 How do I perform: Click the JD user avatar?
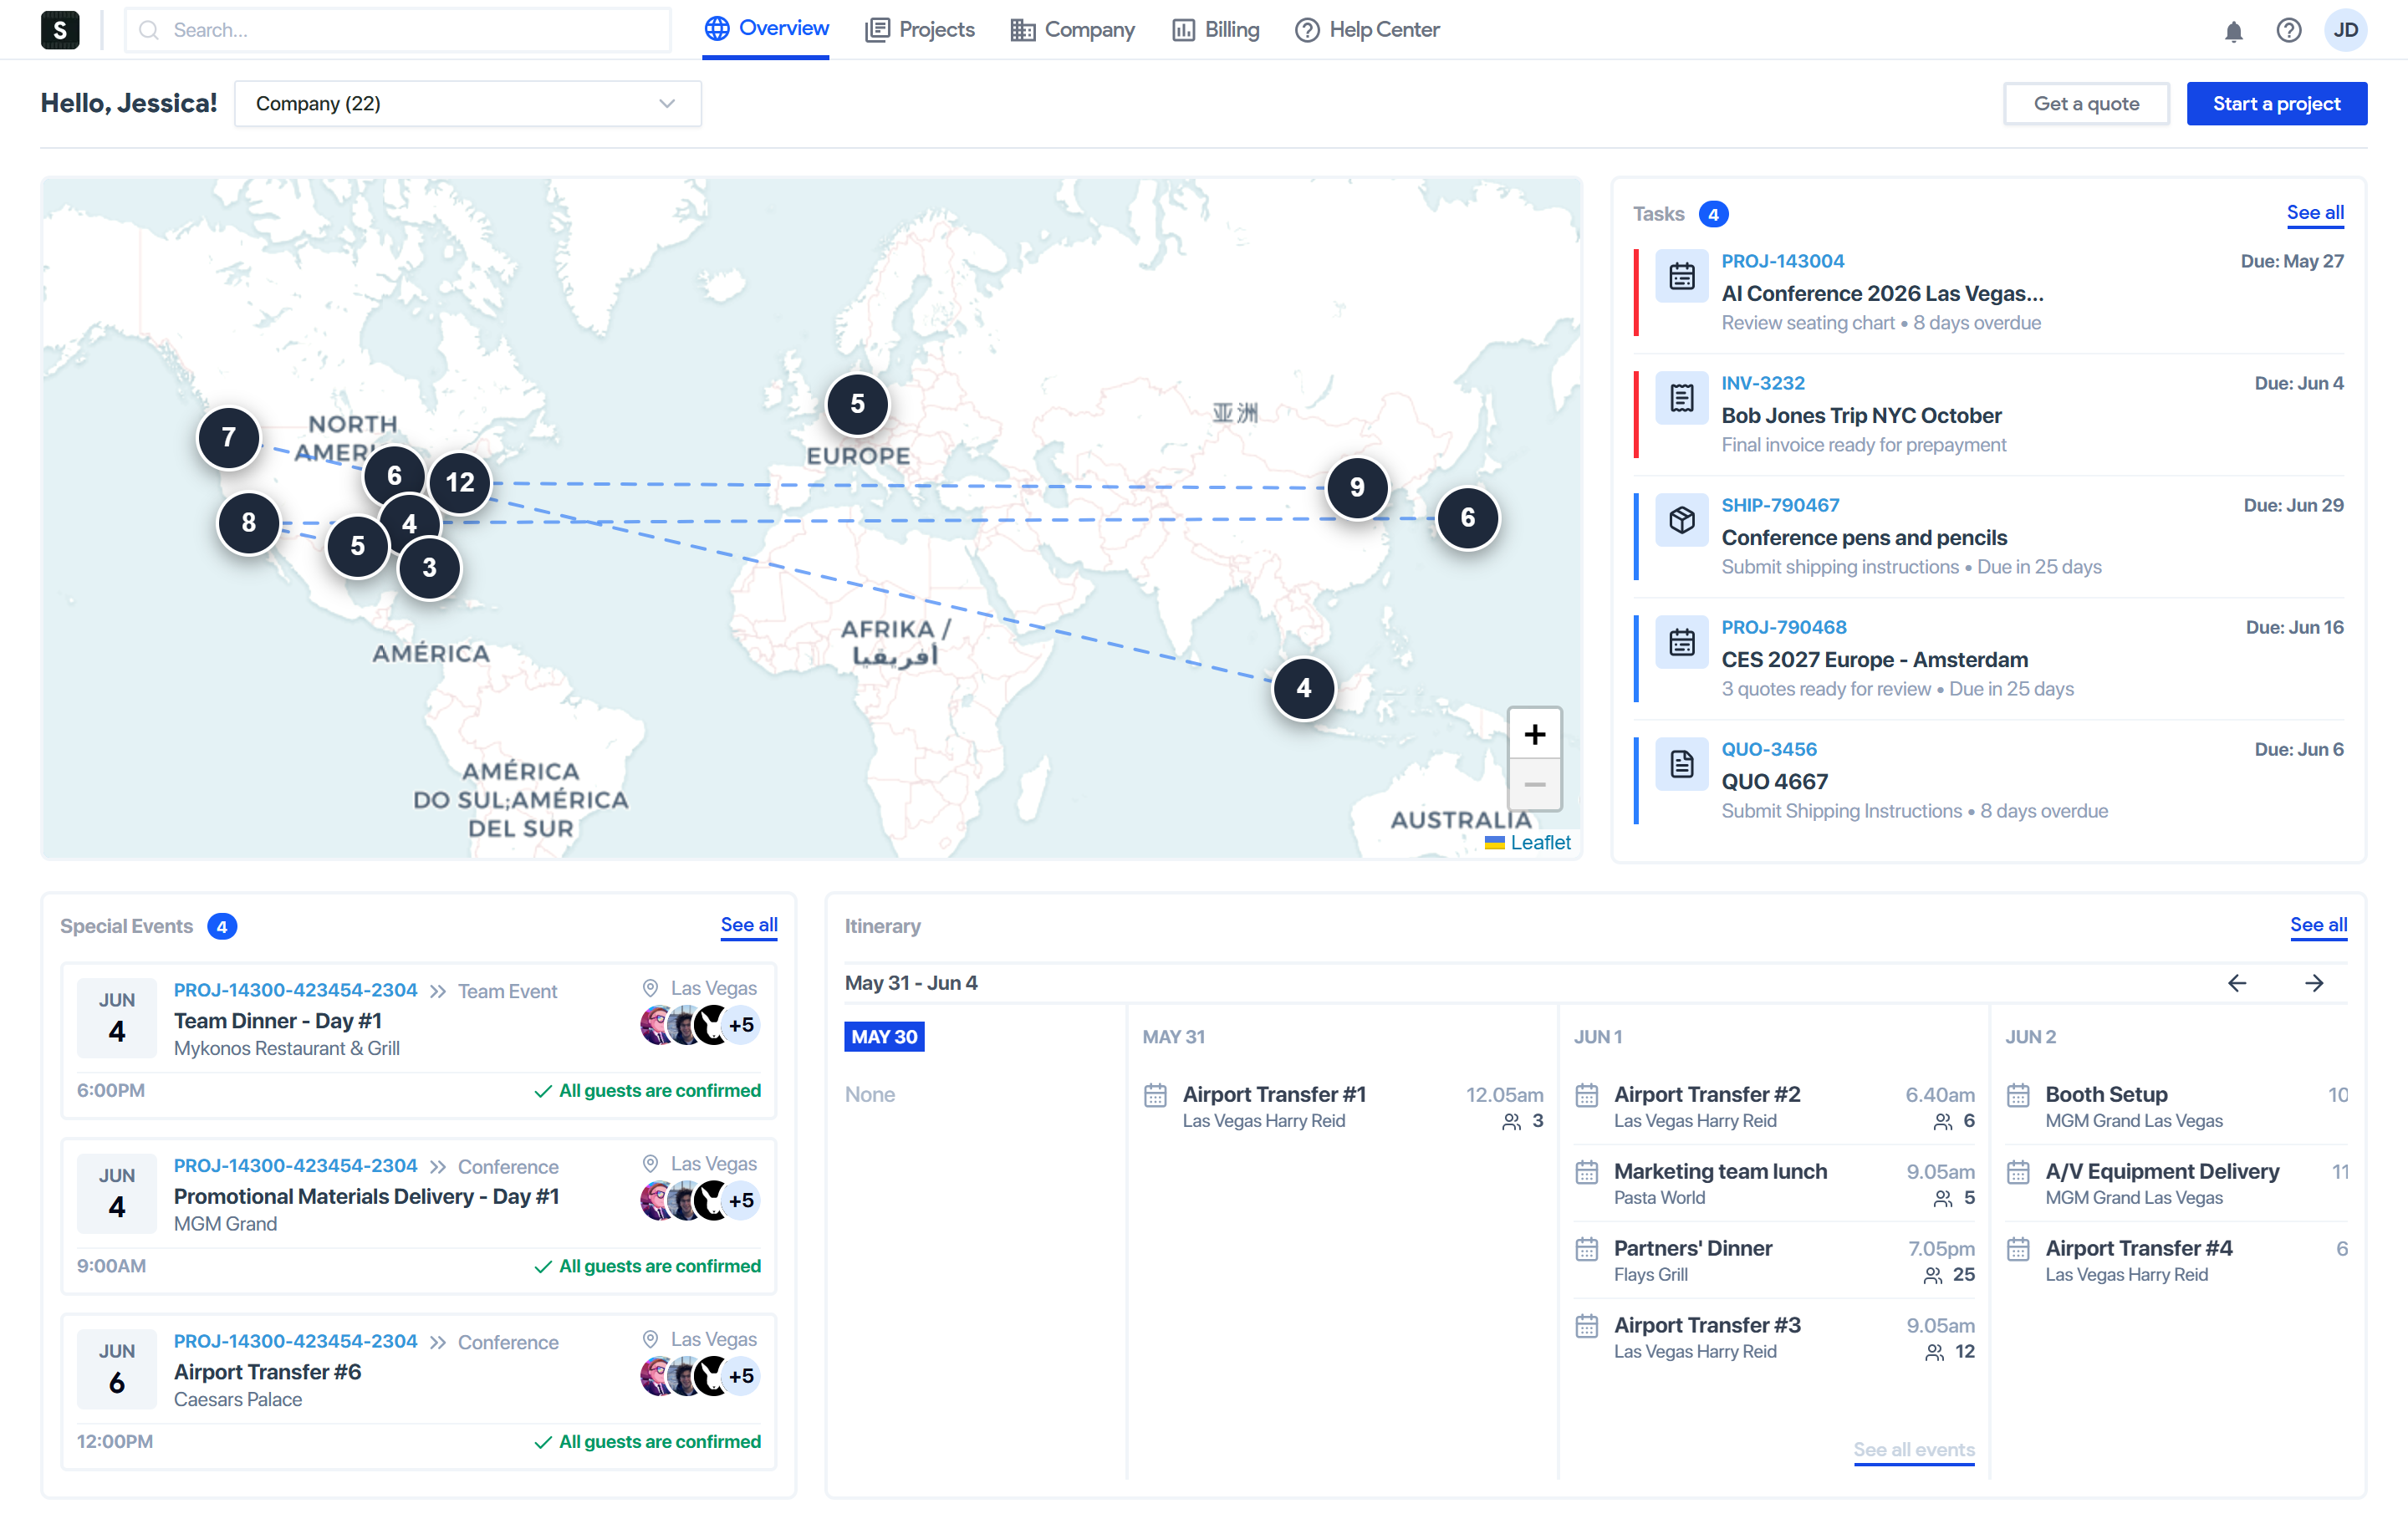click(2345, 31)
